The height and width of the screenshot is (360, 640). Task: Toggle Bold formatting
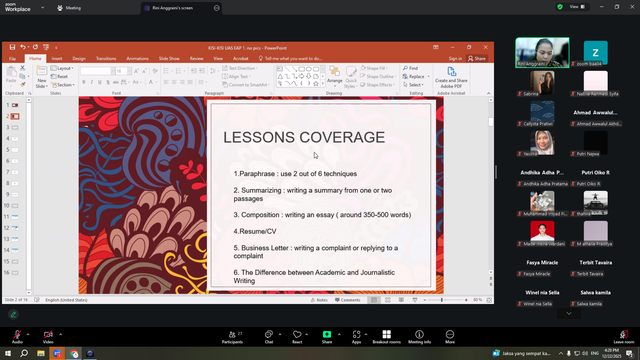tap(84, 82)
